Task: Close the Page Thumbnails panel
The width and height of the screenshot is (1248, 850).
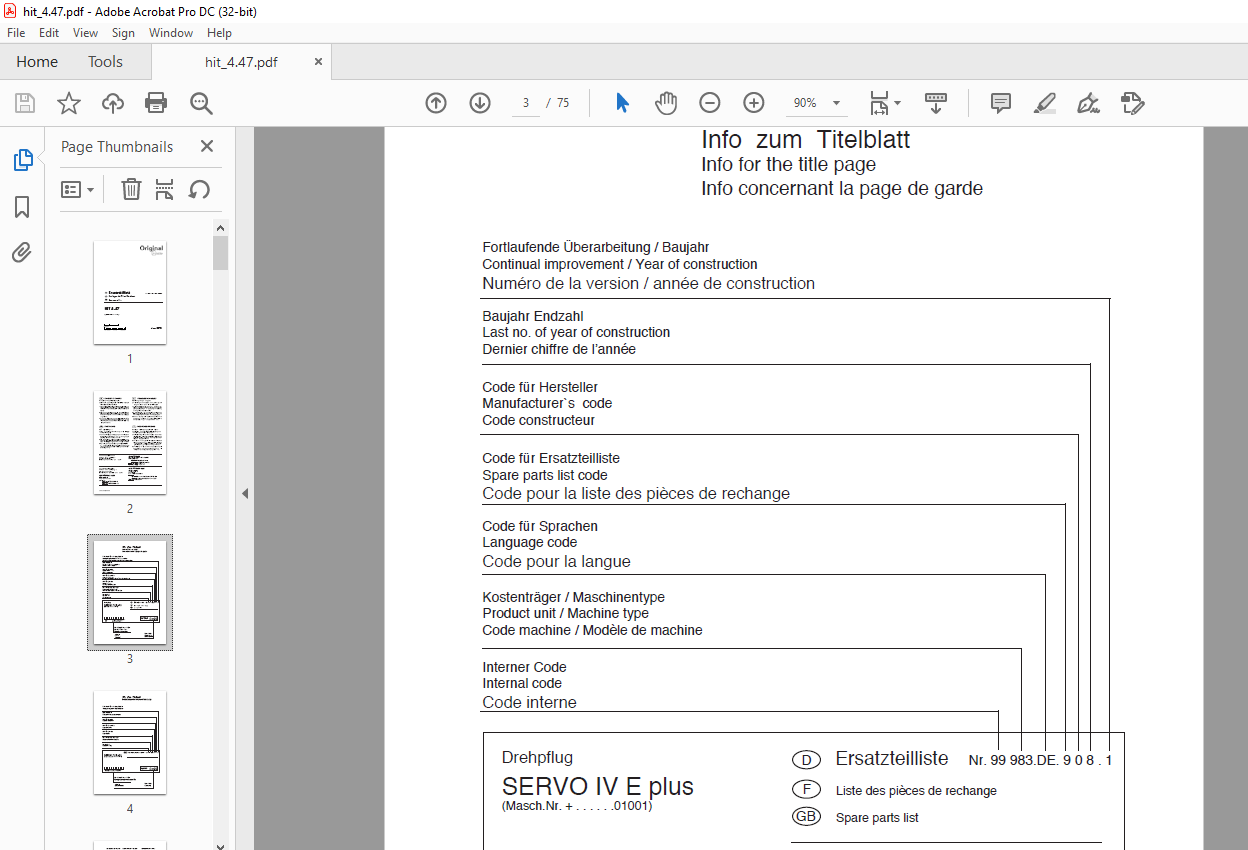Action: [207, 146]
